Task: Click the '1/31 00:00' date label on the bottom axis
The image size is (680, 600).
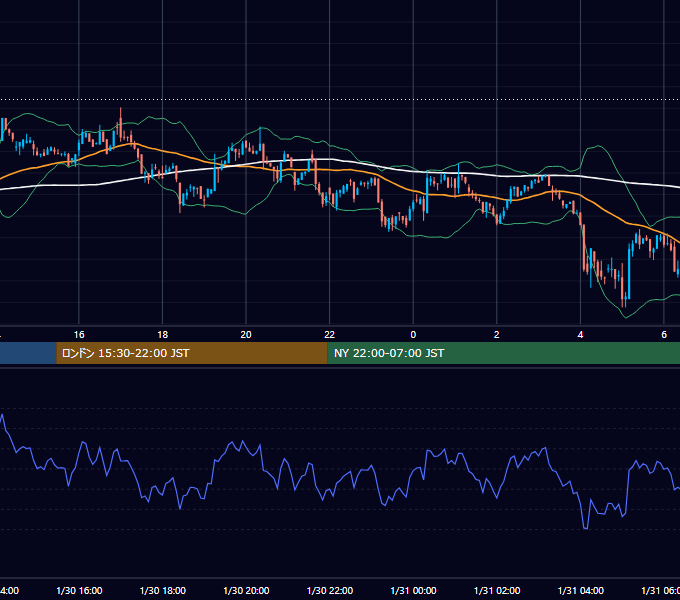Action: 413,590
